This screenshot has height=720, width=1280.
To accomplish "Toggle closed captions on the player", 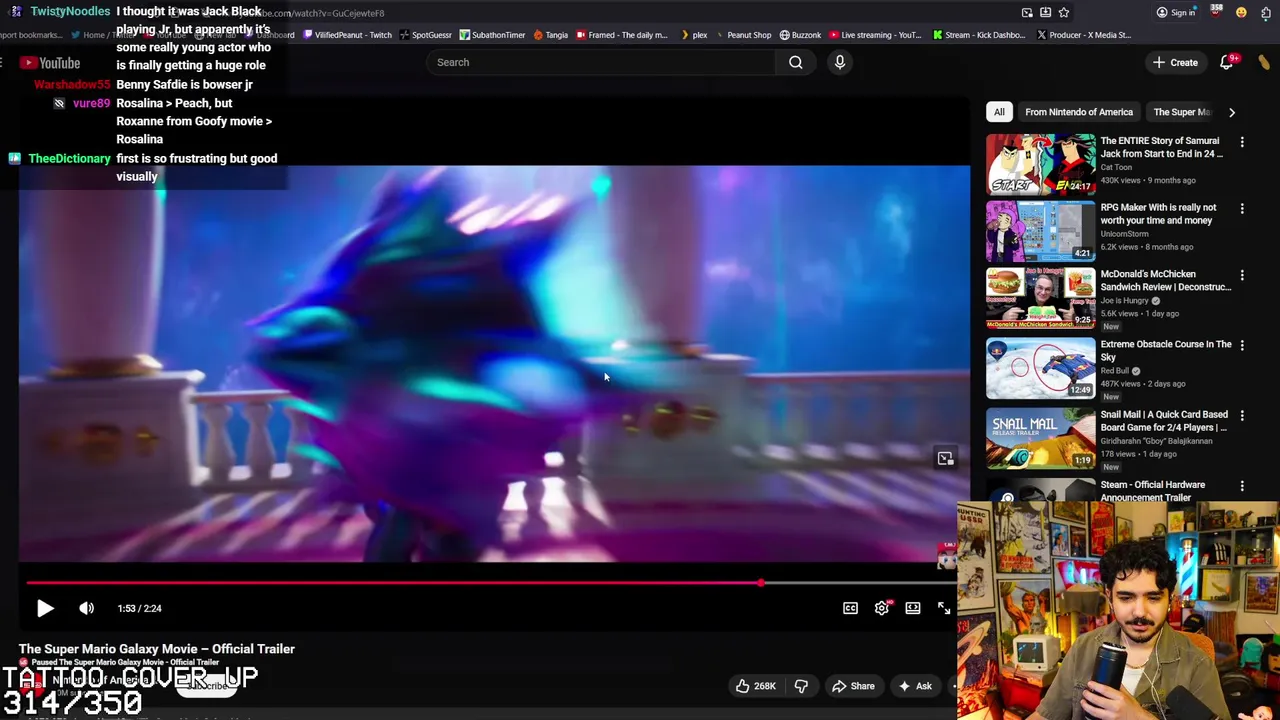I will click(850, 608).
